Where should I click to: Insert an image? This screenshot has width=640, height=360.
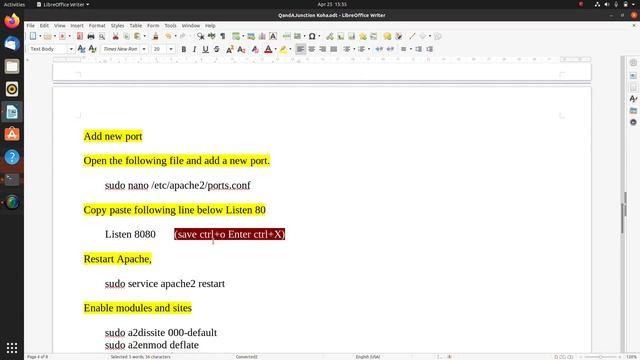(251, 36)
